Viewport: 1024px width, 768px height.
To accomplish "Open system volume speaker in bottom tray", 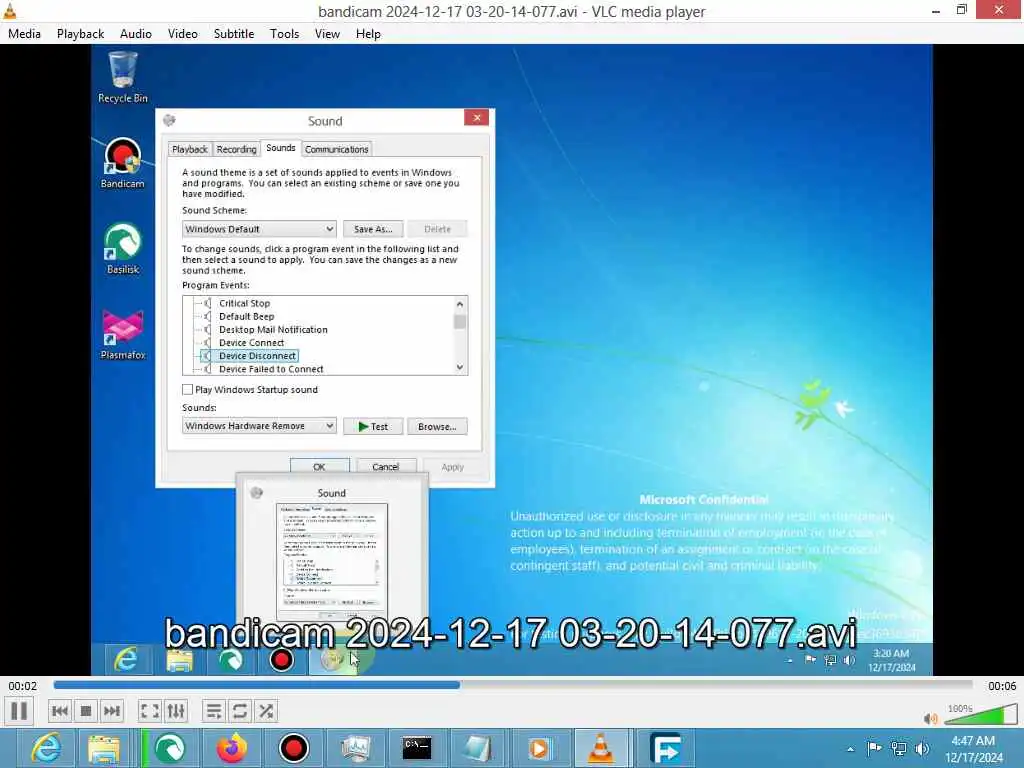I will pos(921,748).
